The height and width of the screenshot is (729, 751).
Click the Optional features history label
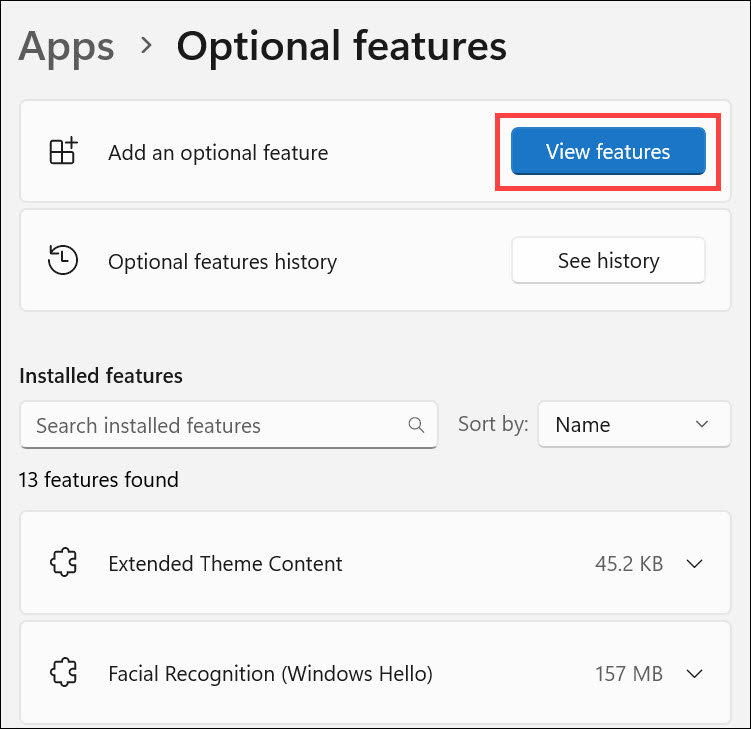(222, 261)
